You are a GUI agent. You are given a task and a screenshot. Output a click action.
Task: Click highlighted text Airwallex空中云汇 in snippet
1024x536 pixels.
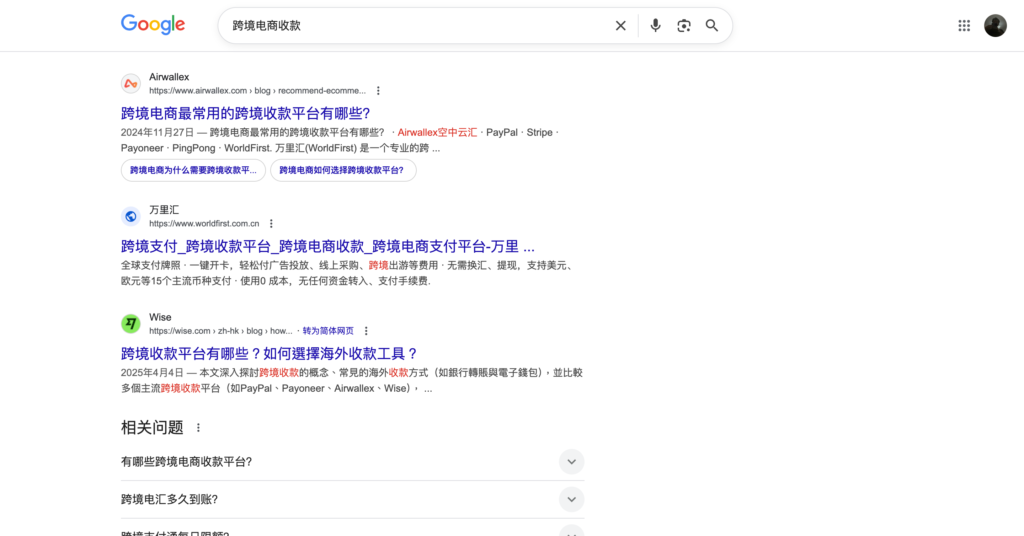(x=438, y=133)
